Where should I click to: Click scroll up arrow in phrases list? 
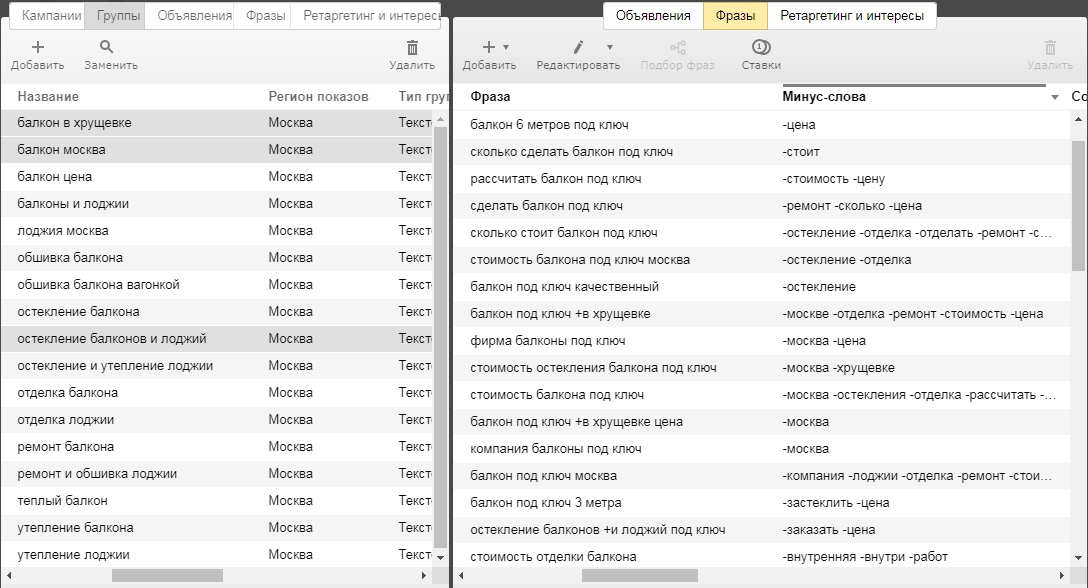pos(1078,119)
